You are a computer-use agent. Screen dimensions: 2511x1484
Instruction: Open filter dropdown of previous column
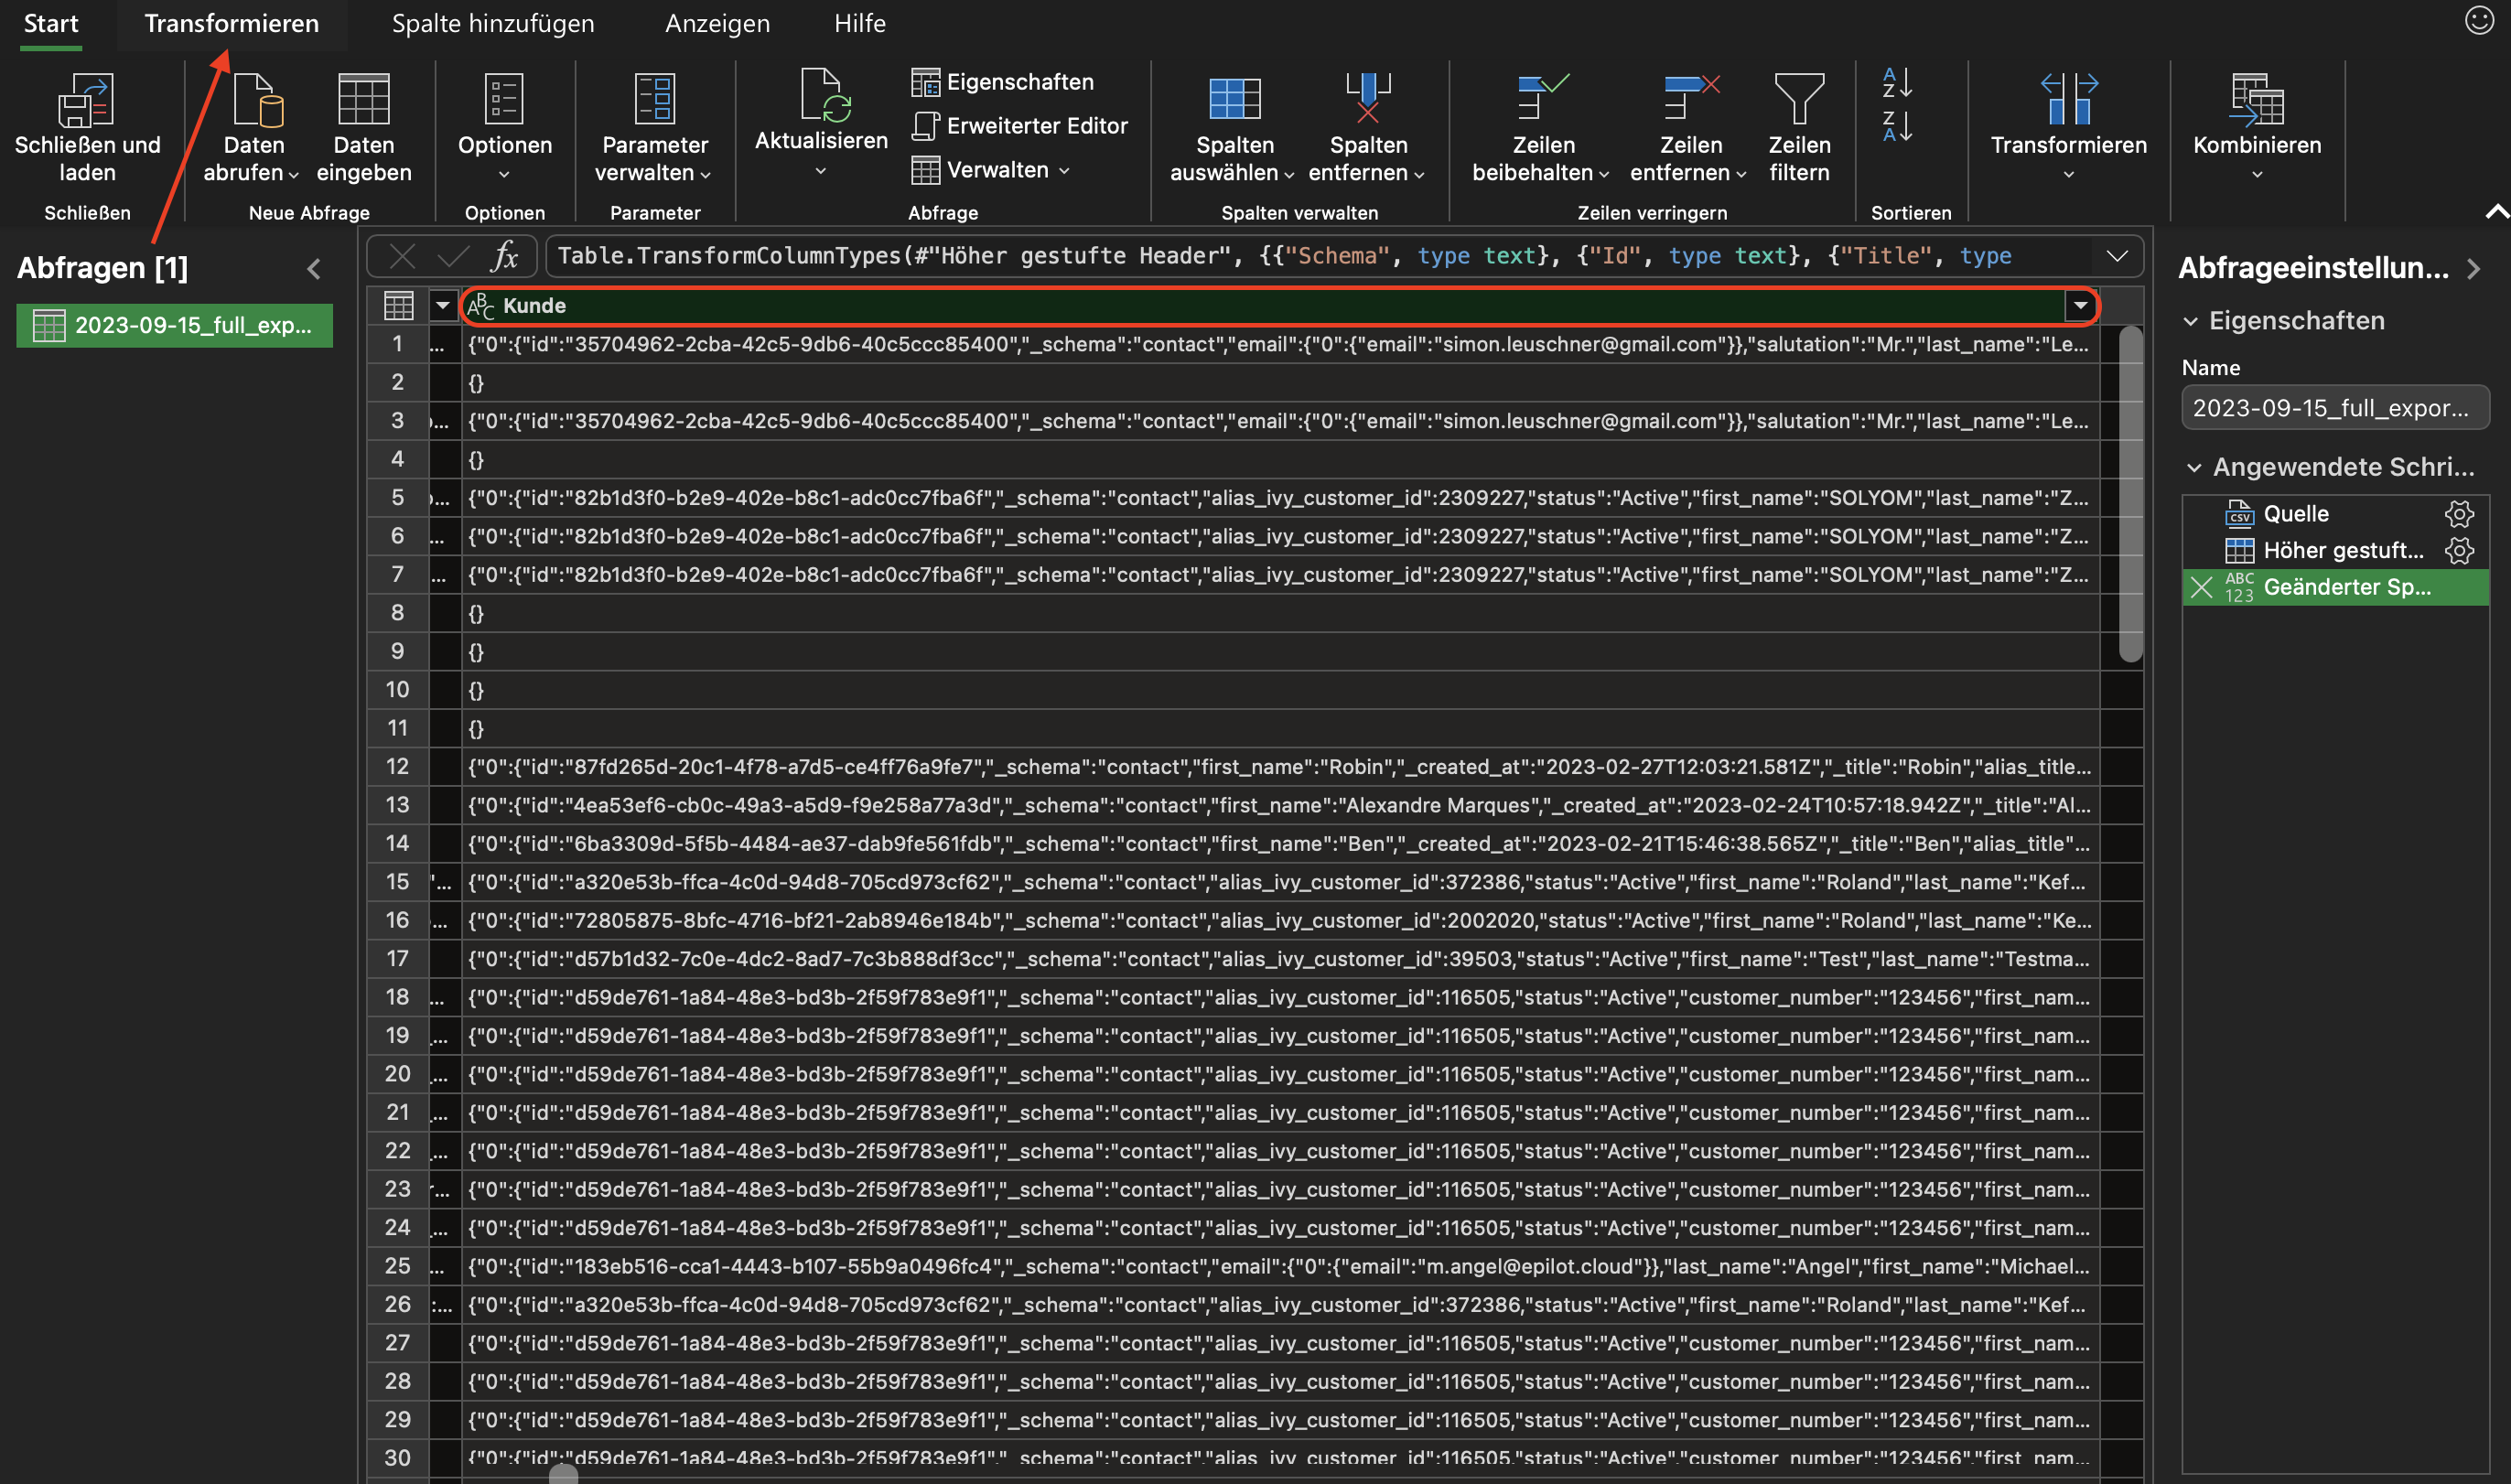[x=442, y=306]
